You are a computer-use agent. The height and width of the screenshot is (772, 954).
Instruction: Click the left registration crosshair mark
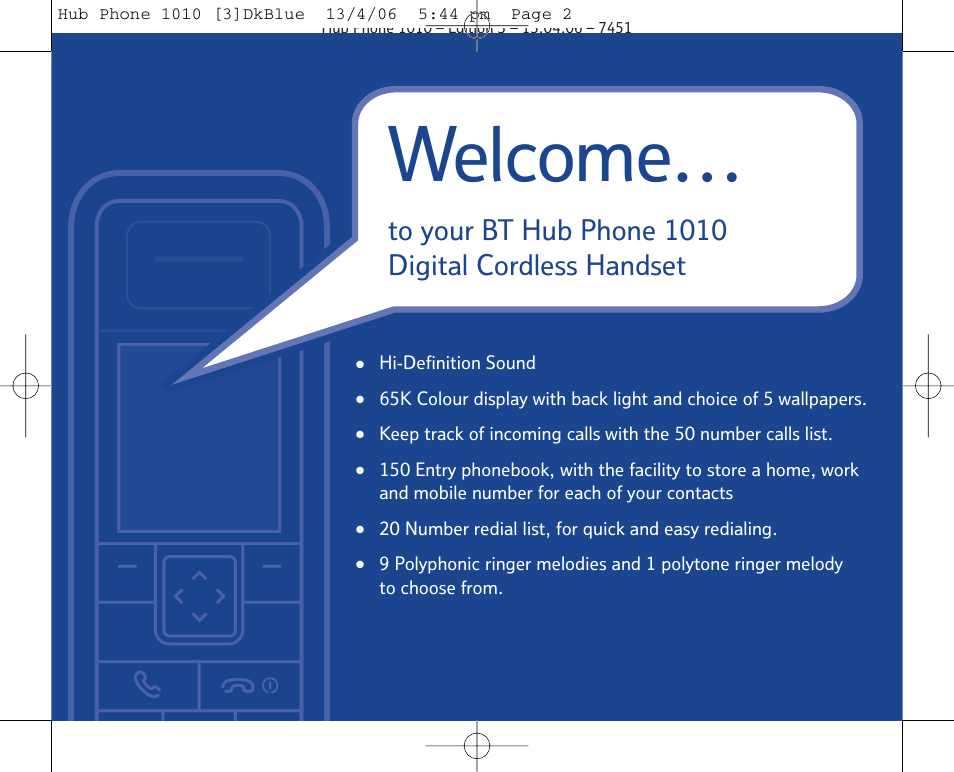(x=26, y=385)
